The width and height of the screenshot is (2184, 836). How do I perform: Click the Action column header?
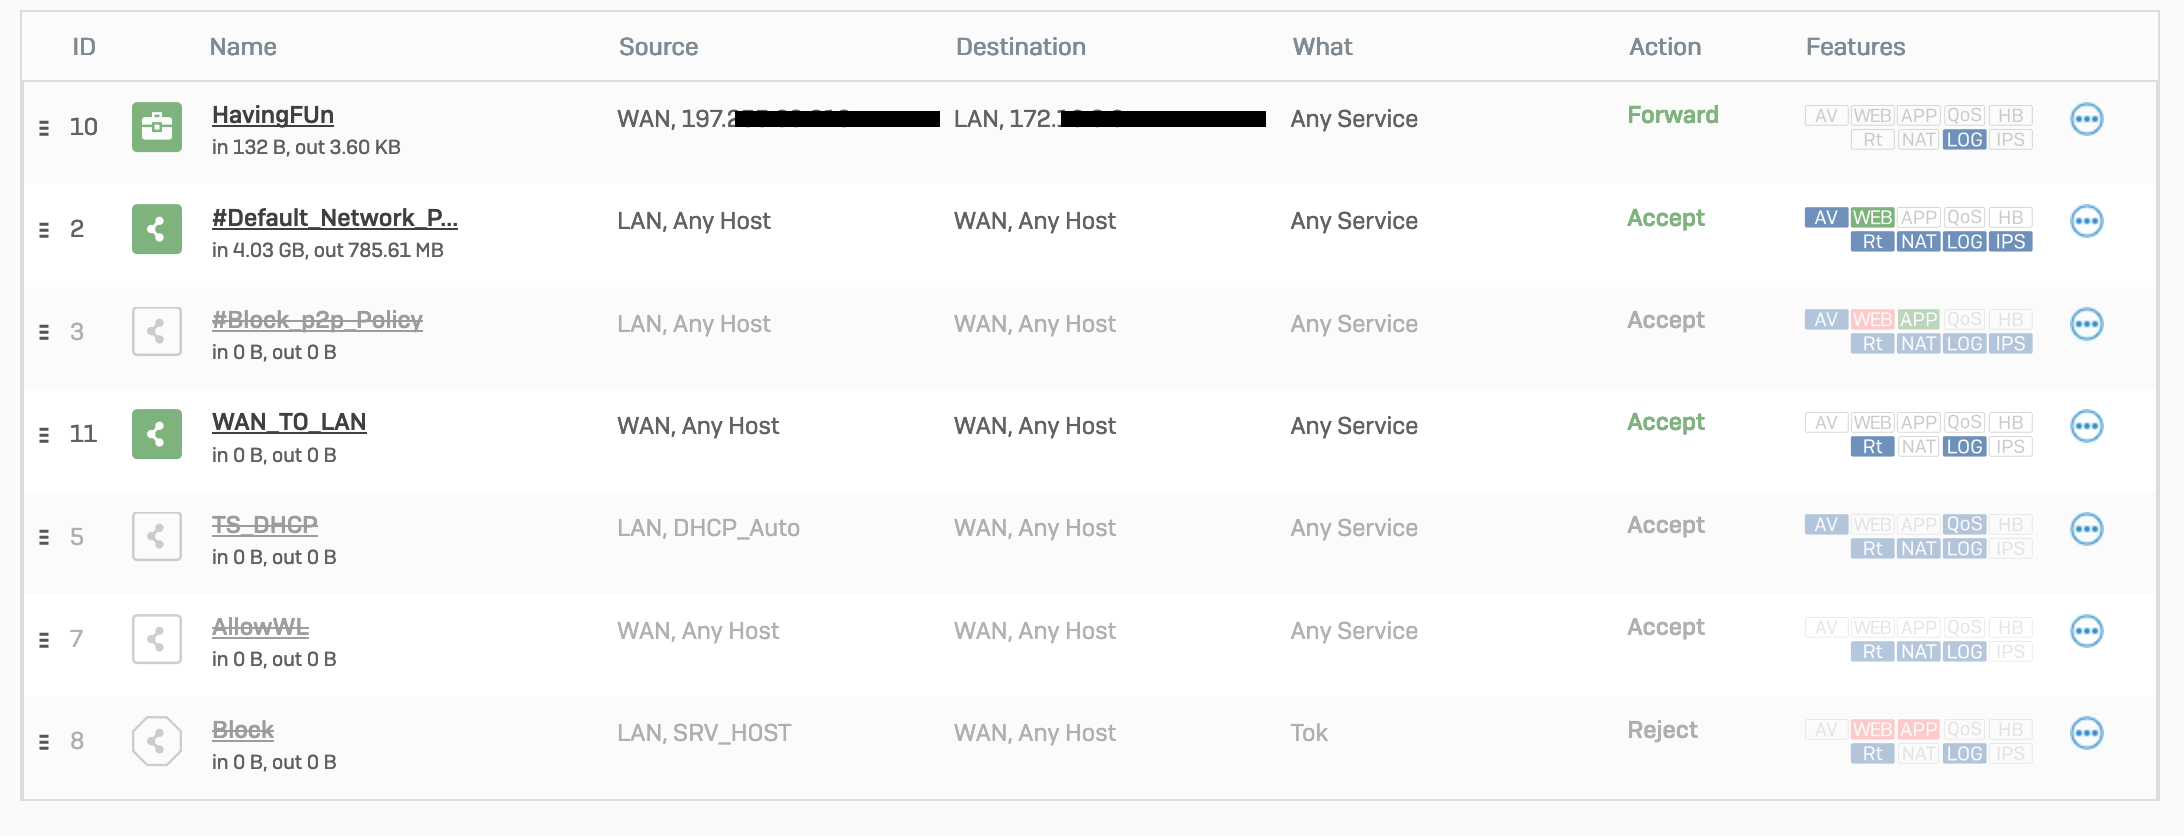click(1664, 47)
